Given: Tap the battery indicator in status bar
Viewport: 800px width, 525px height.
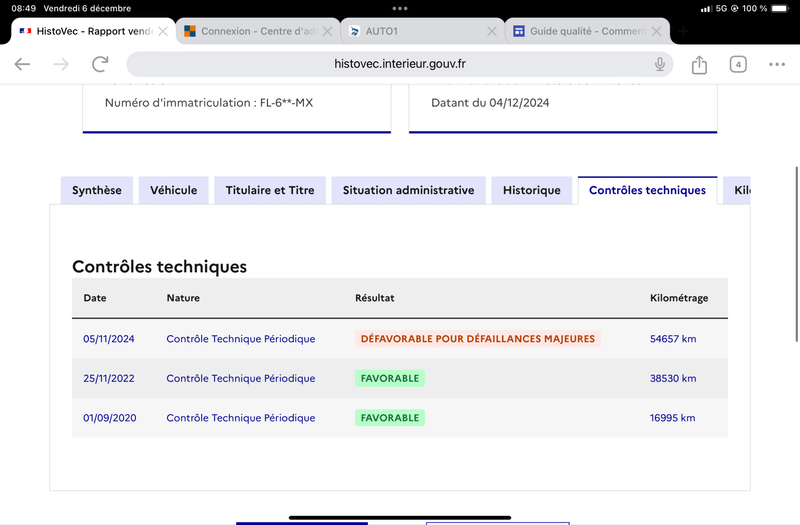Looking at the screenshot, I should (780, 8).
